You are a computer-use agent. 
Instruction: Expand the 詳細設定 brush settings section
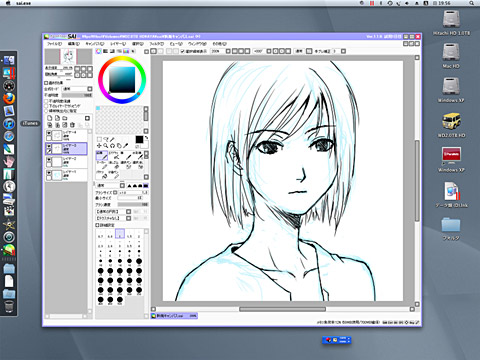click(97, 225)
